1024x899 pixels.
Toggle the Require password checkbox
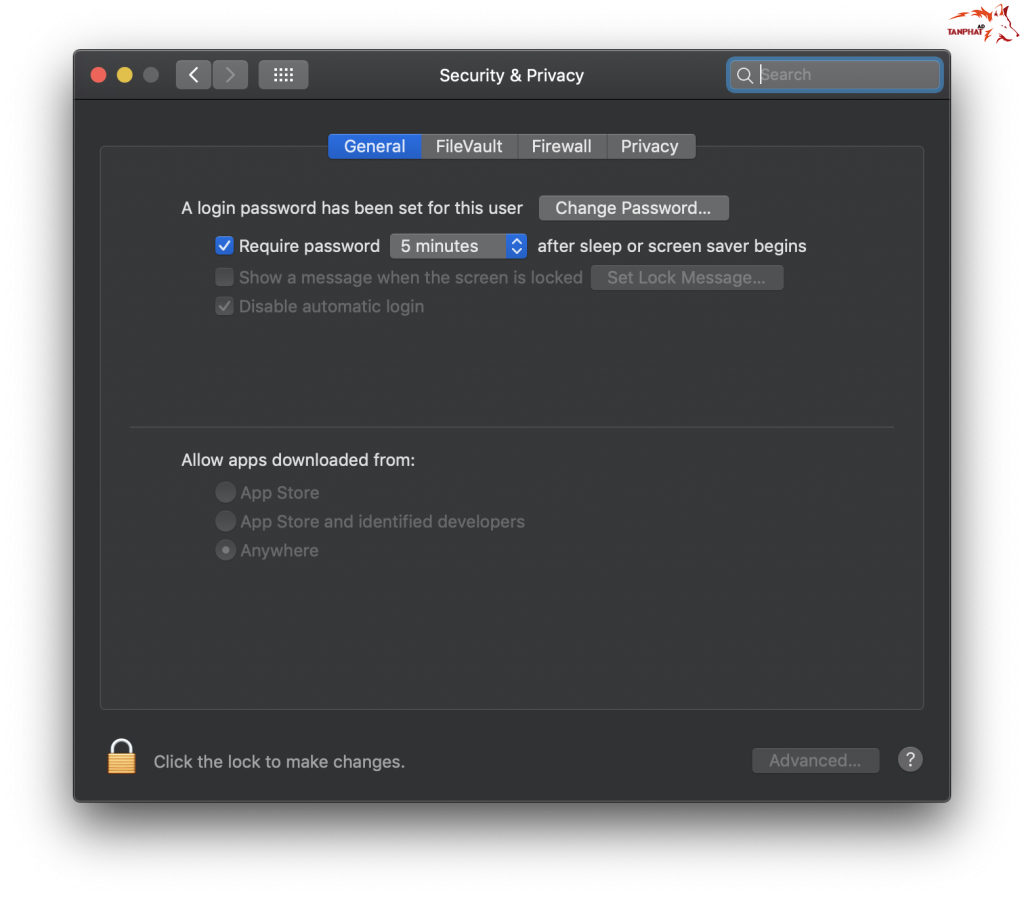[225, 246]
